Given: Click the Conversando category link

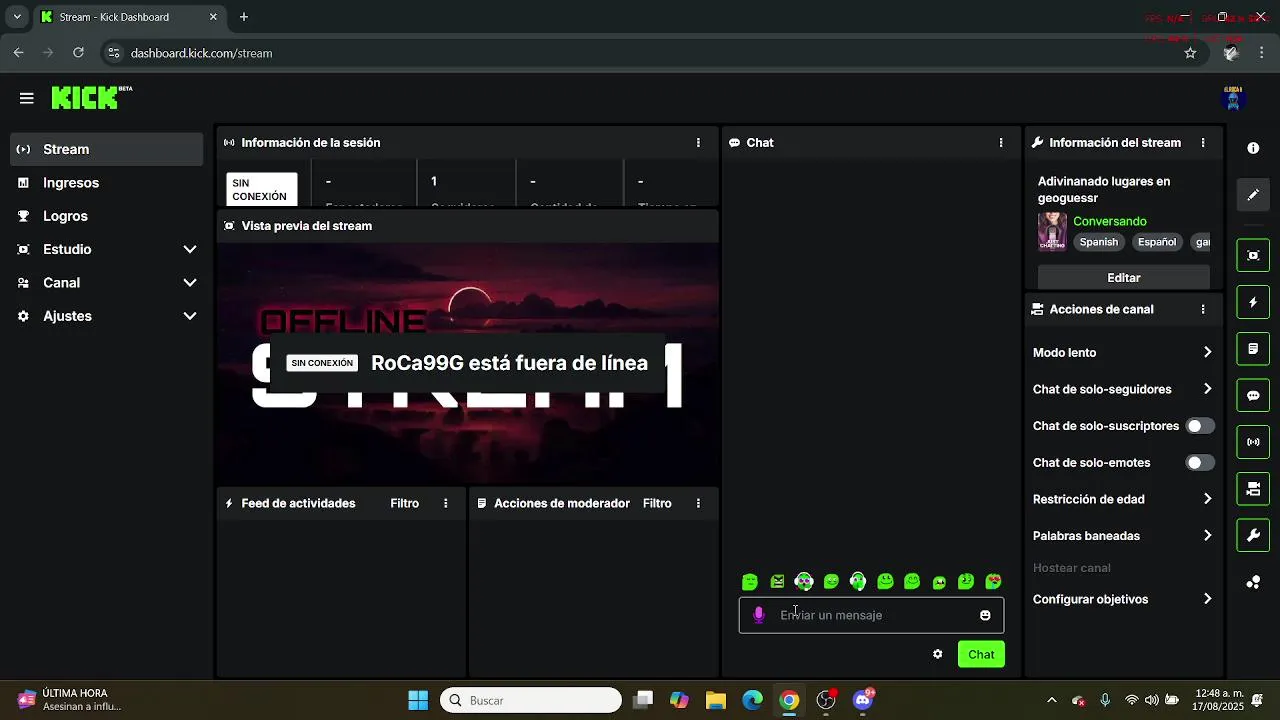Looking at the screenshot, I should pyautogui.click(x=1110, y=221).
